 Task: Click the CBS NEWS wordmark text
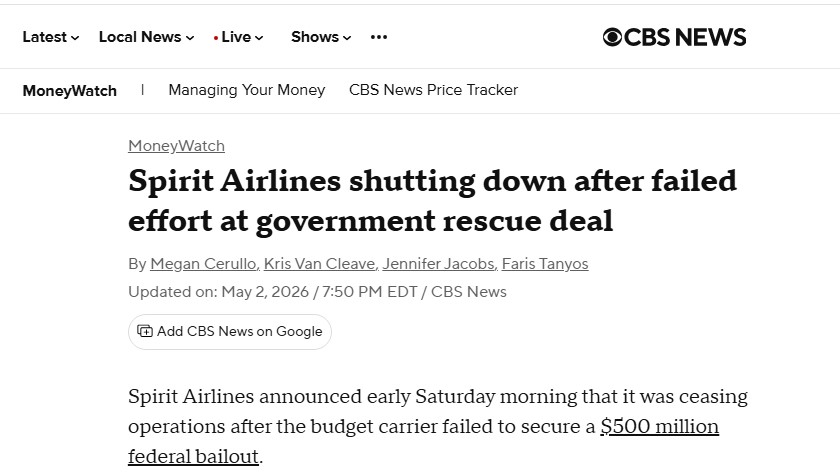685,37
